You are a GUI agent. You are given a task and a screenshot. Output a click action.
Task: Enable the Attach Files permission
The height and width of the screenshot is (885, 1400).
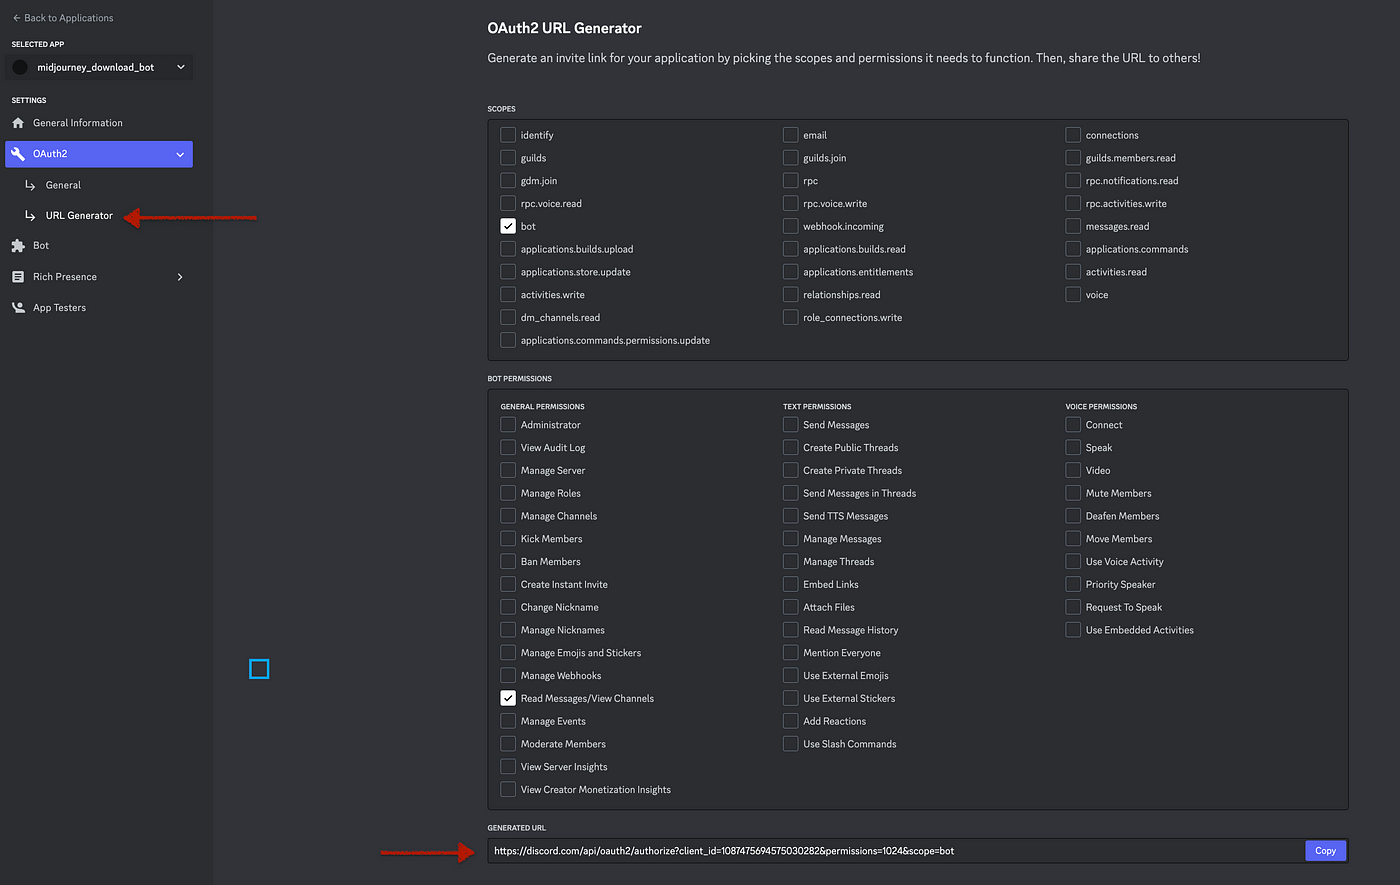pos(791,607)
